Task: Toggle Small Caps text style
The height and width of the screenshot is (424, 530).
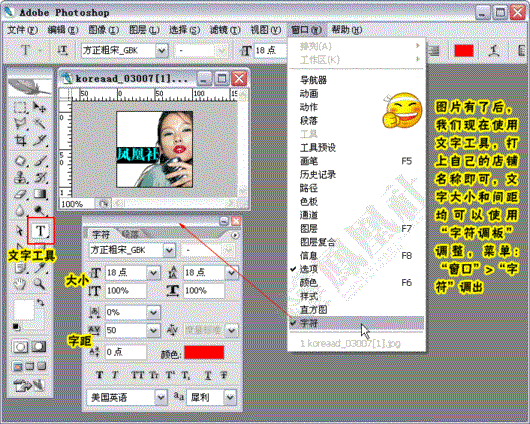Action: click(154, 375)
